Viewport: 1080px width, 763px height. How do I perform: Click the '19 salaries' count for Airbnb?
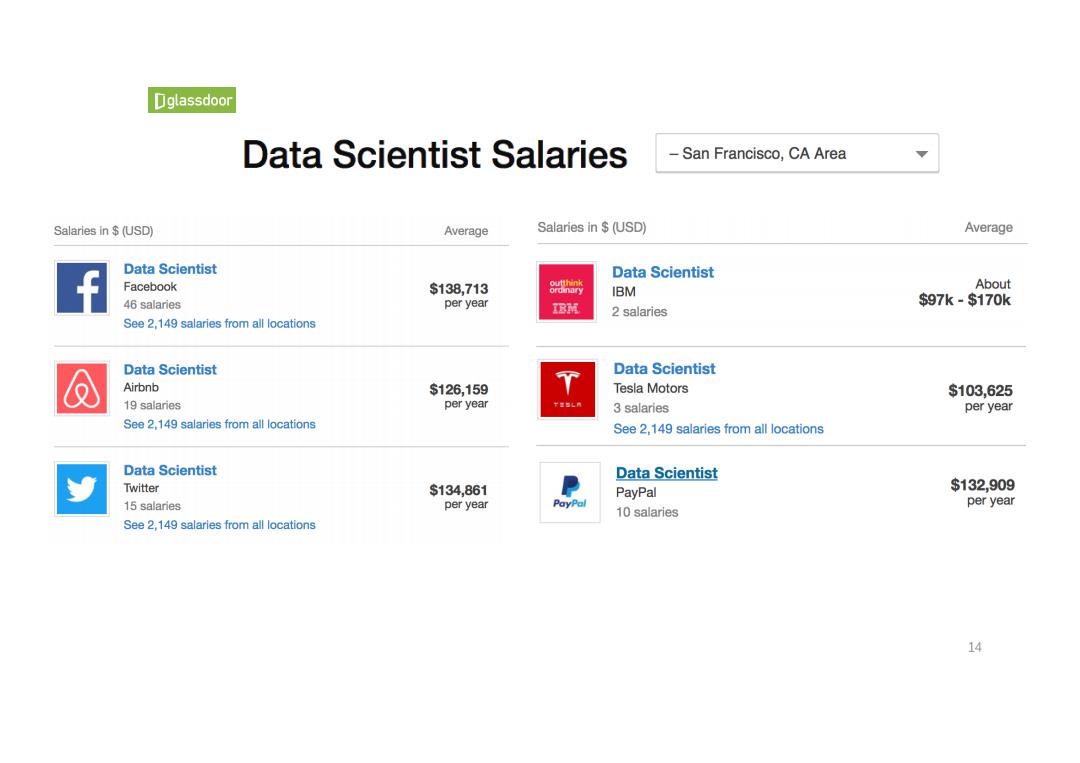[x=152, y=405]
